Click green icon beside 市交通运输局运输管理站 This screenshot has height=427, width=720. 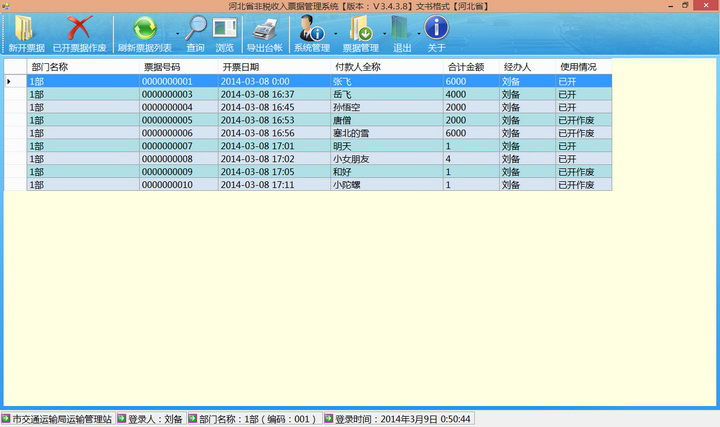[6, 418]
